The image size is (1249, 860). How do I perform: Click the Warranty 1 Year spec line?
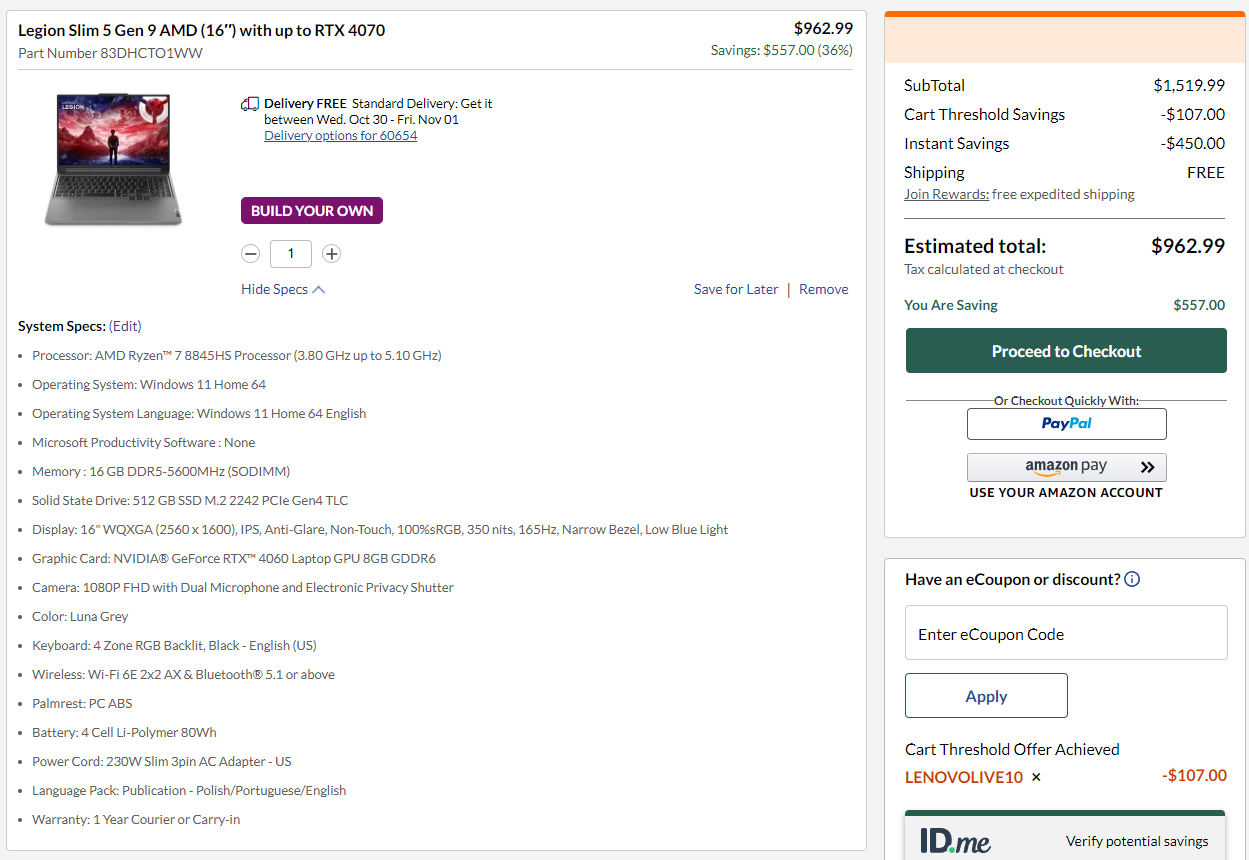[x=136, y=819]
